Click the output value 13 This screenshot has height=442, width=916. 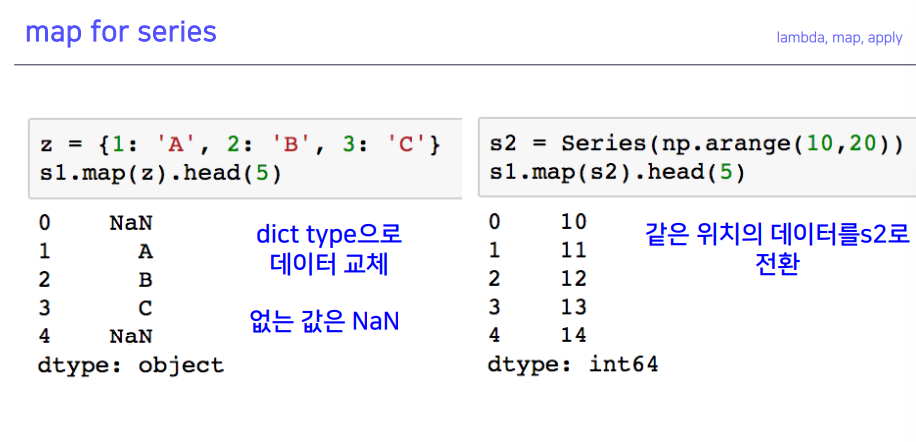[573, 307]
